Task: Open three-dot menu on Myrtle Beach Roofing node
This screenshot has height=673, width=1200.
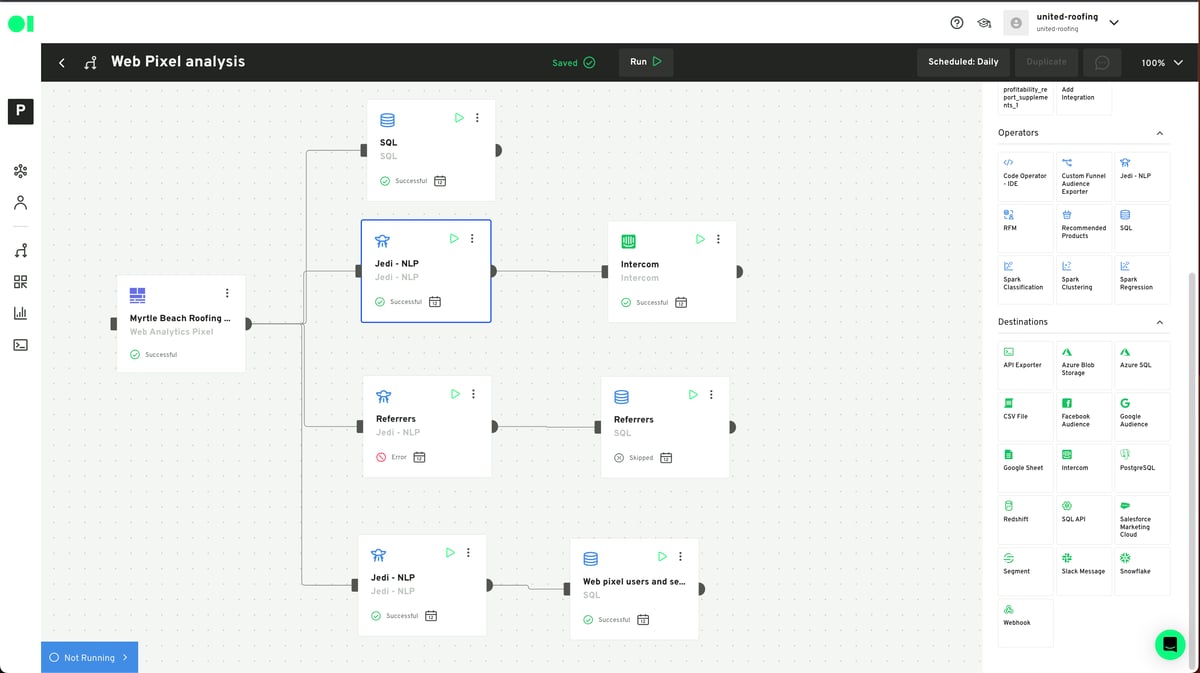Action: [227, 293]
